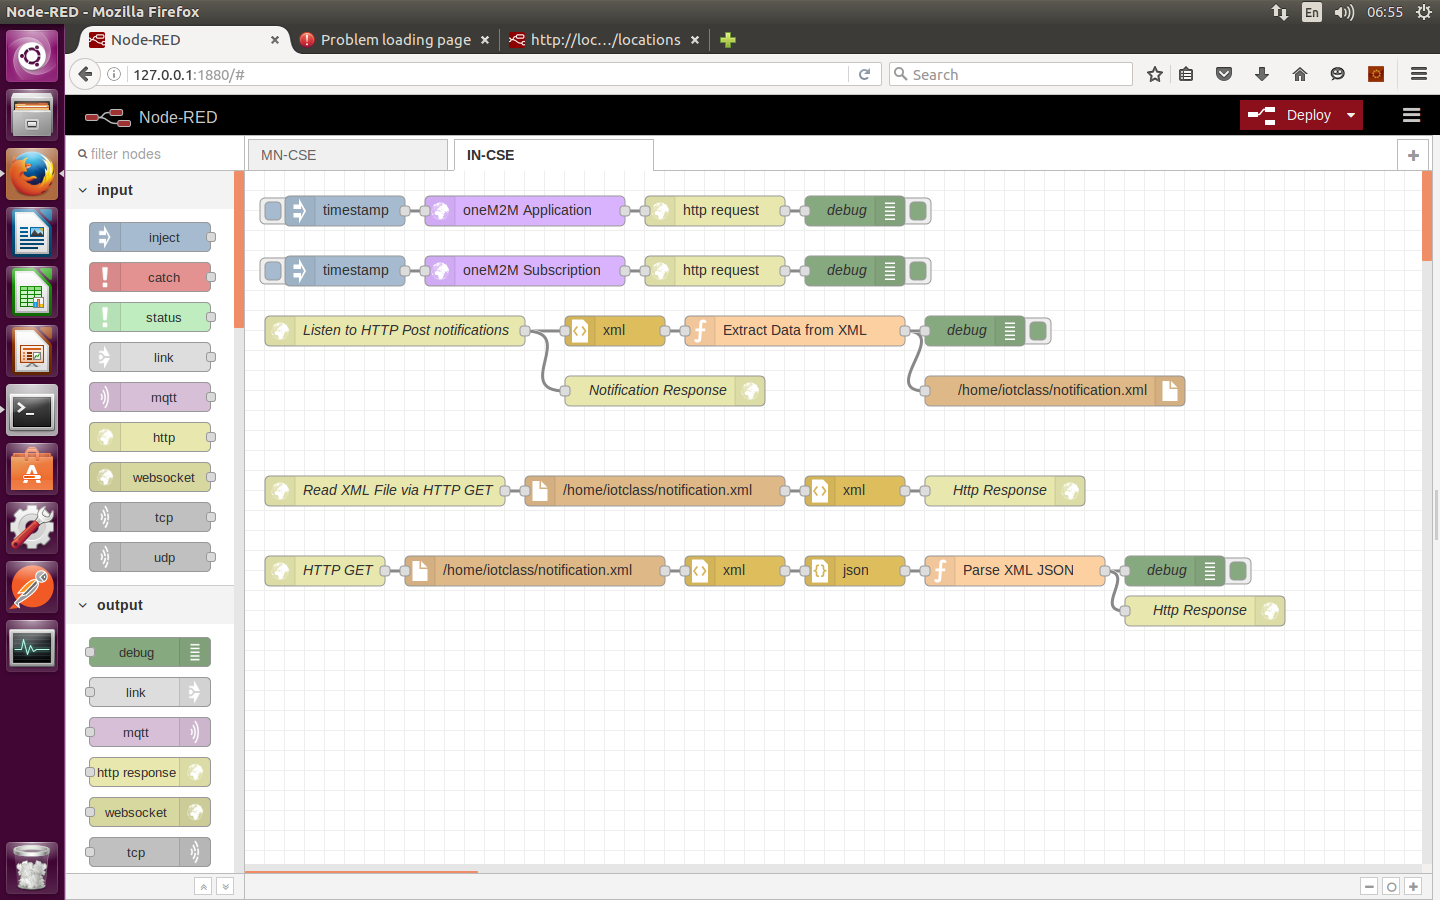
Task: Select the Notification Response node
Action: click(665, 391)
